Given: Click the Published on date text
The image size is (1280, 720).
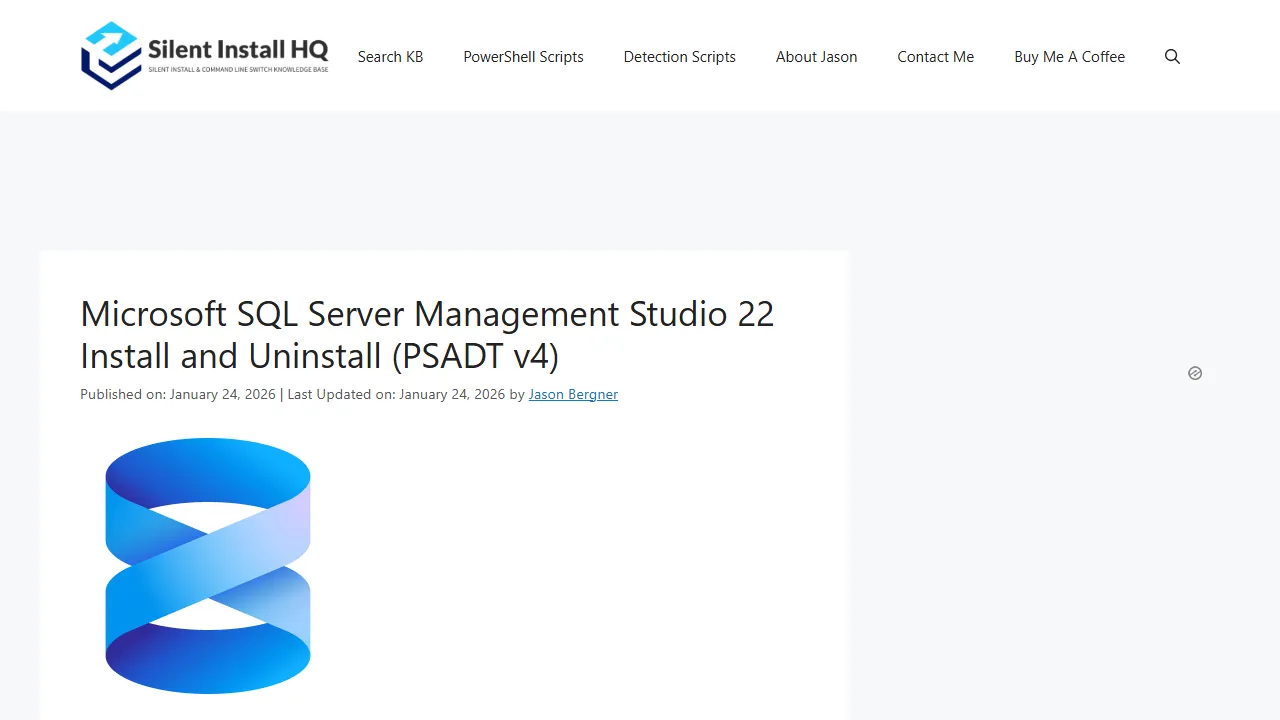Looking at the screenshot, I should [x=177, y=394].
